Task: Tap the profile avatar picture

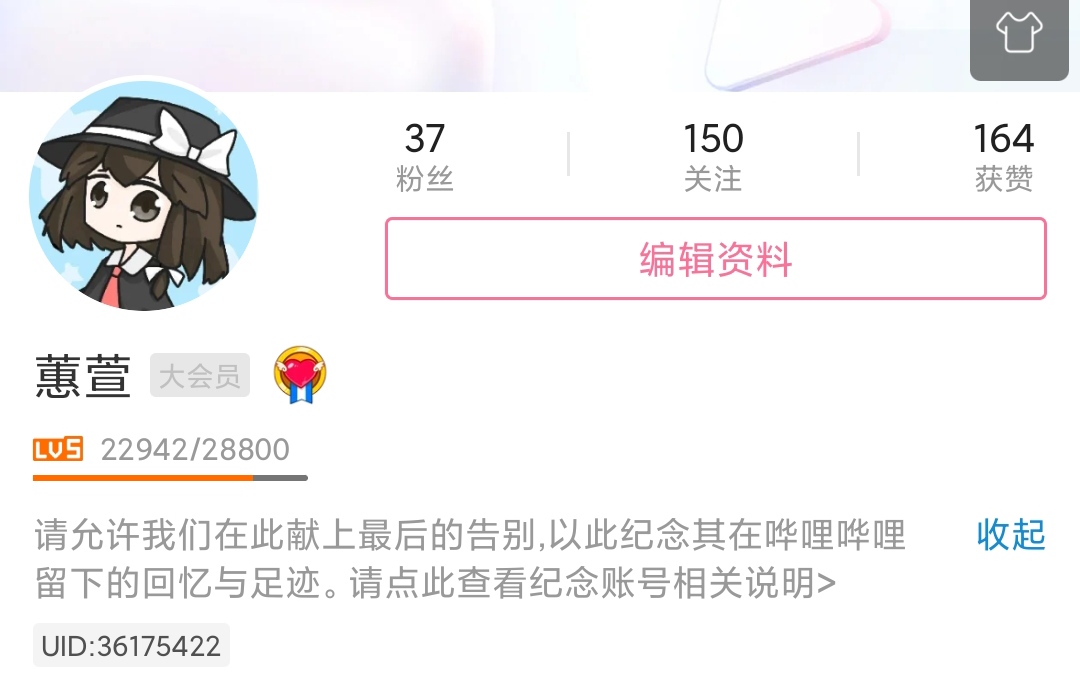Action: tap(143, 196)
